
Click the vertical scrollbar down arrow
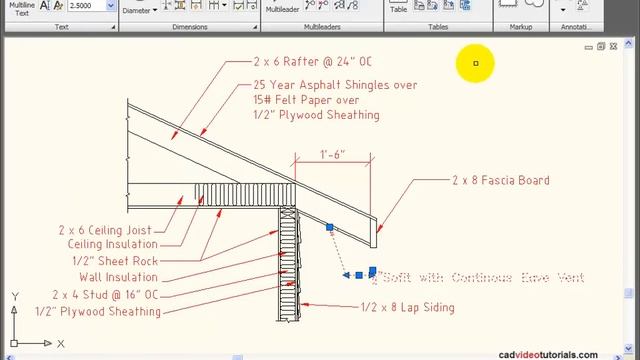click(629, 349)
